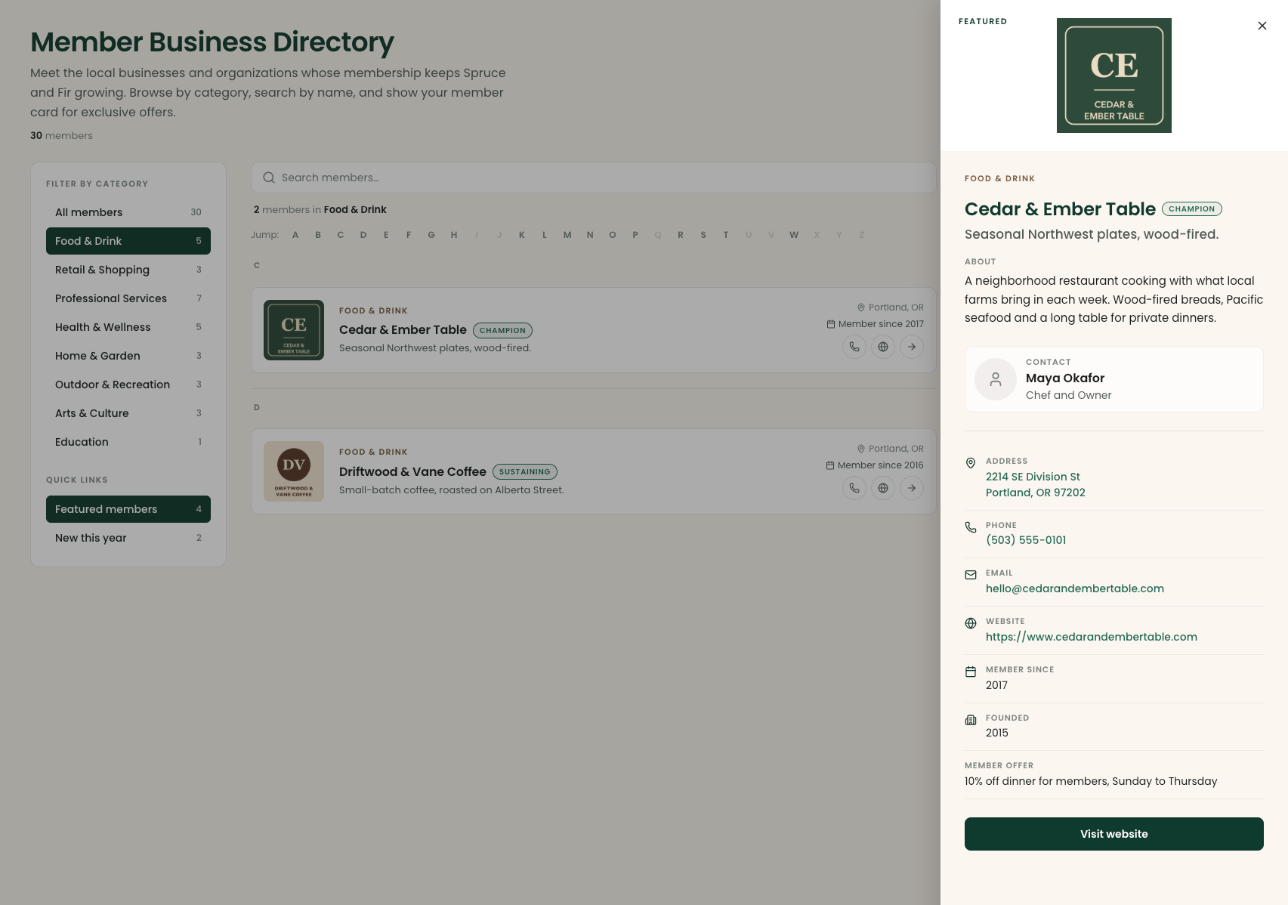Click the calendar icon beside Member Since
Image resolution: width=1288 pixels, height=905 pixels.
point(970,672)
